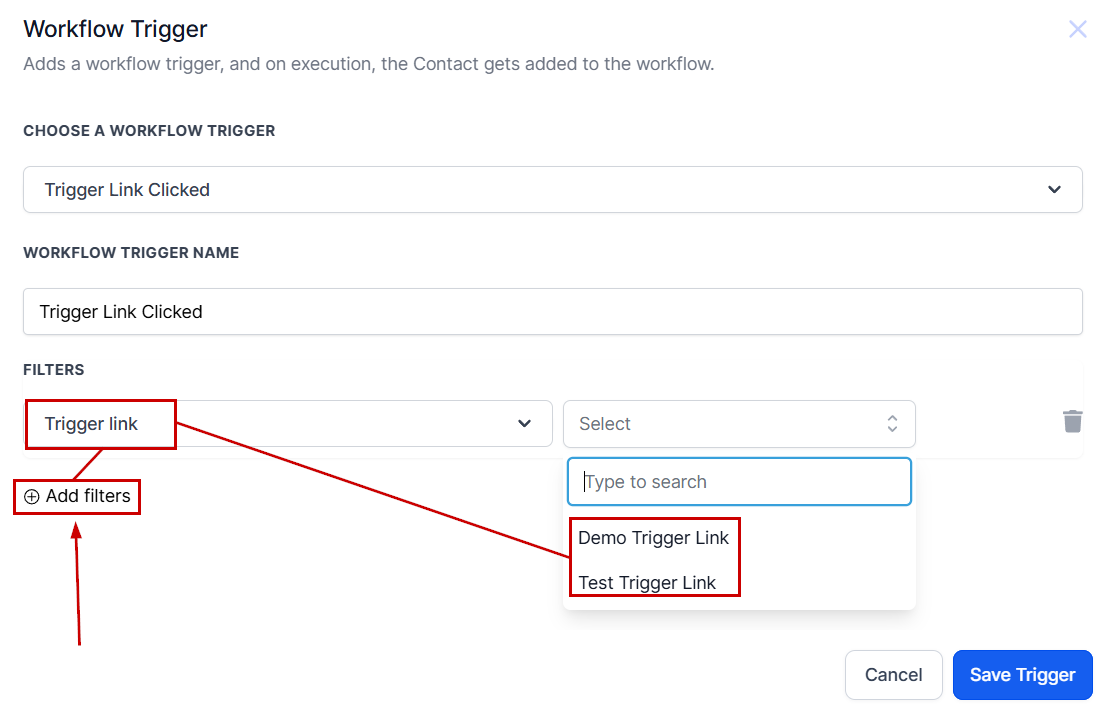Click inside the Trigger Link Clicked name box
The width and height of the screenshot is (1113, 705).
400,311
